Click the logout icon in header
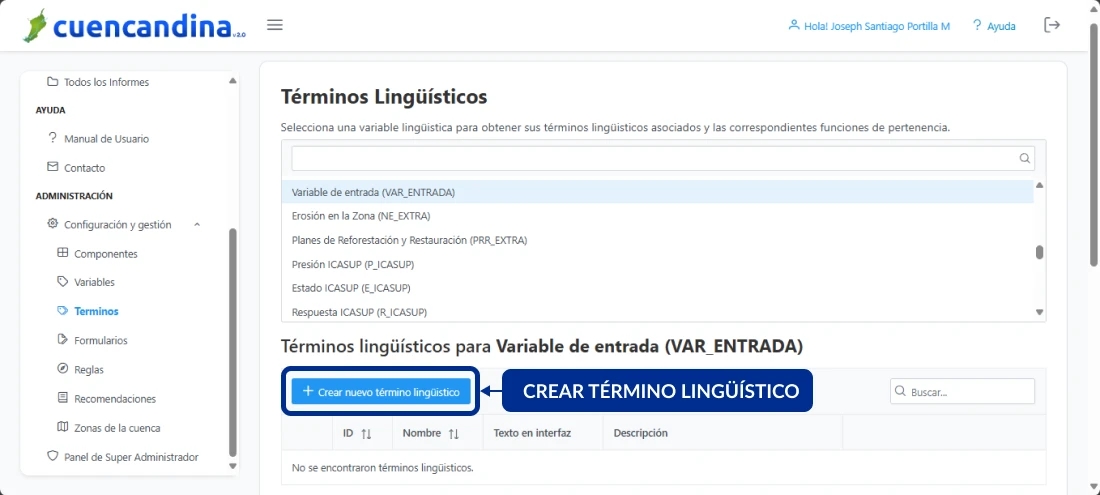Viewport: 1100px width, 495px height. coord(1052,25)
